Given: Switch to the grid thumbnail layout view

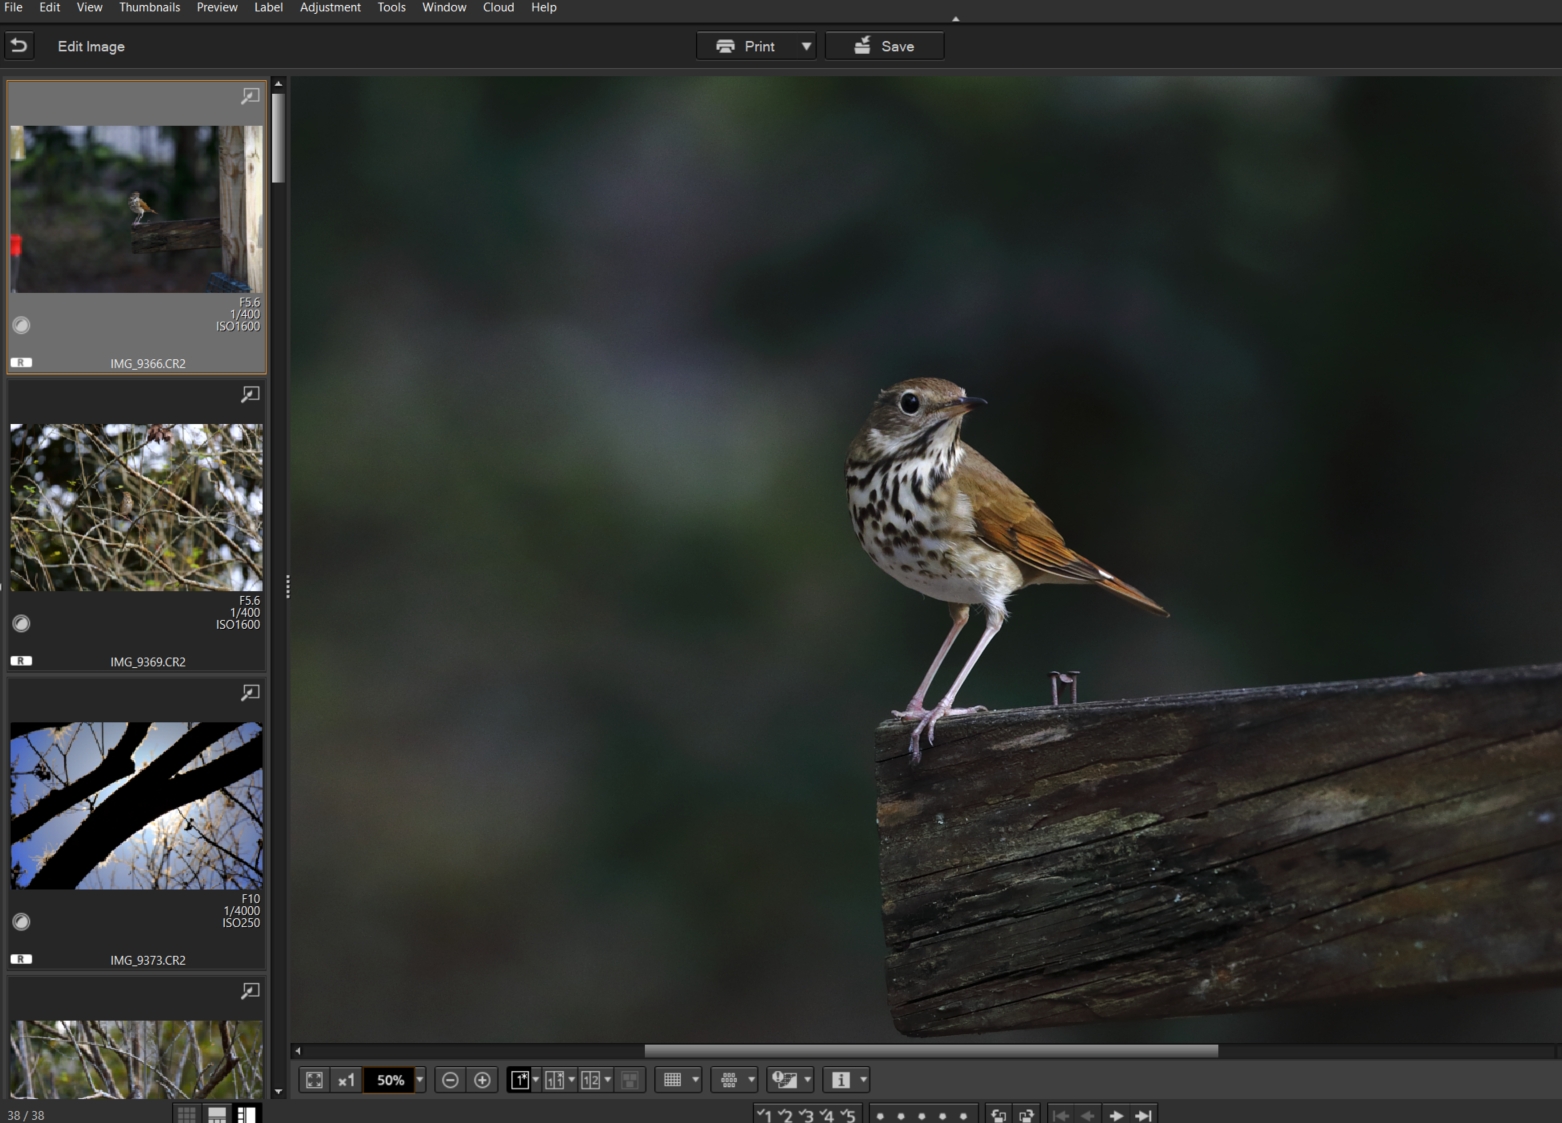Looking at the screenshot, I should [186, 1113].
